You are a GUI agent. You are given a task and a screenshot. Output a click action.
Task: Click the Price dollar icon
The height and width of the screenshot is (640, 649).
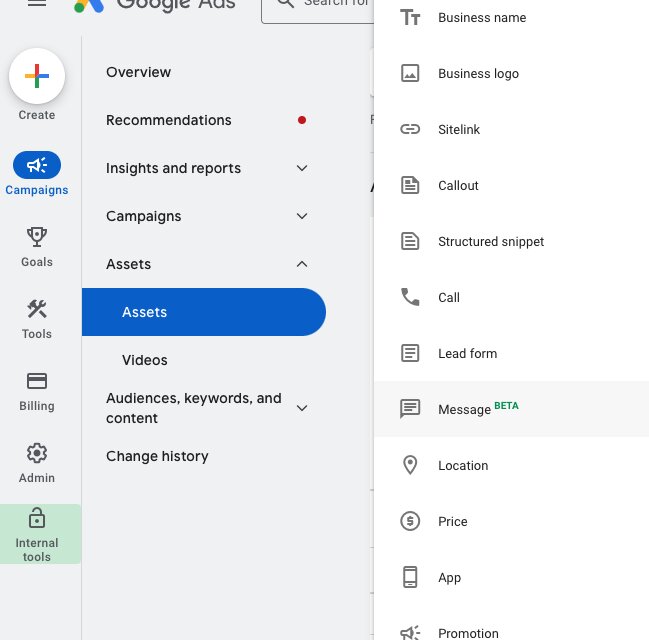[410, 521]
